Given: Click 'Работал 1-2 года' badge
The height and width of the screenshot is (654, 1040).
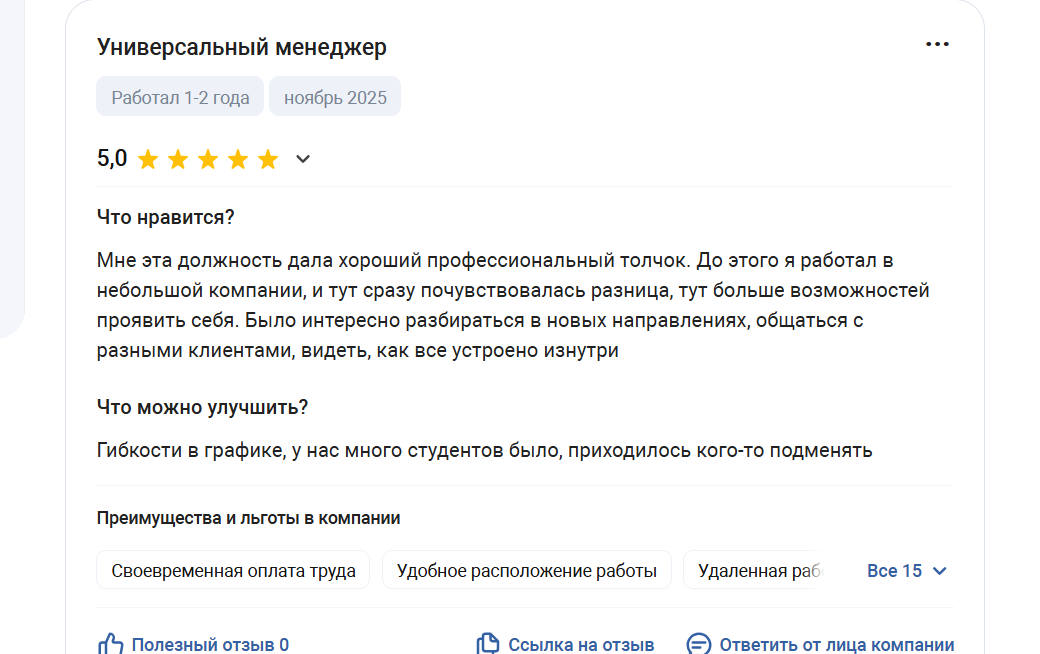Looking at the screenshot, I should tap(180, 97).
